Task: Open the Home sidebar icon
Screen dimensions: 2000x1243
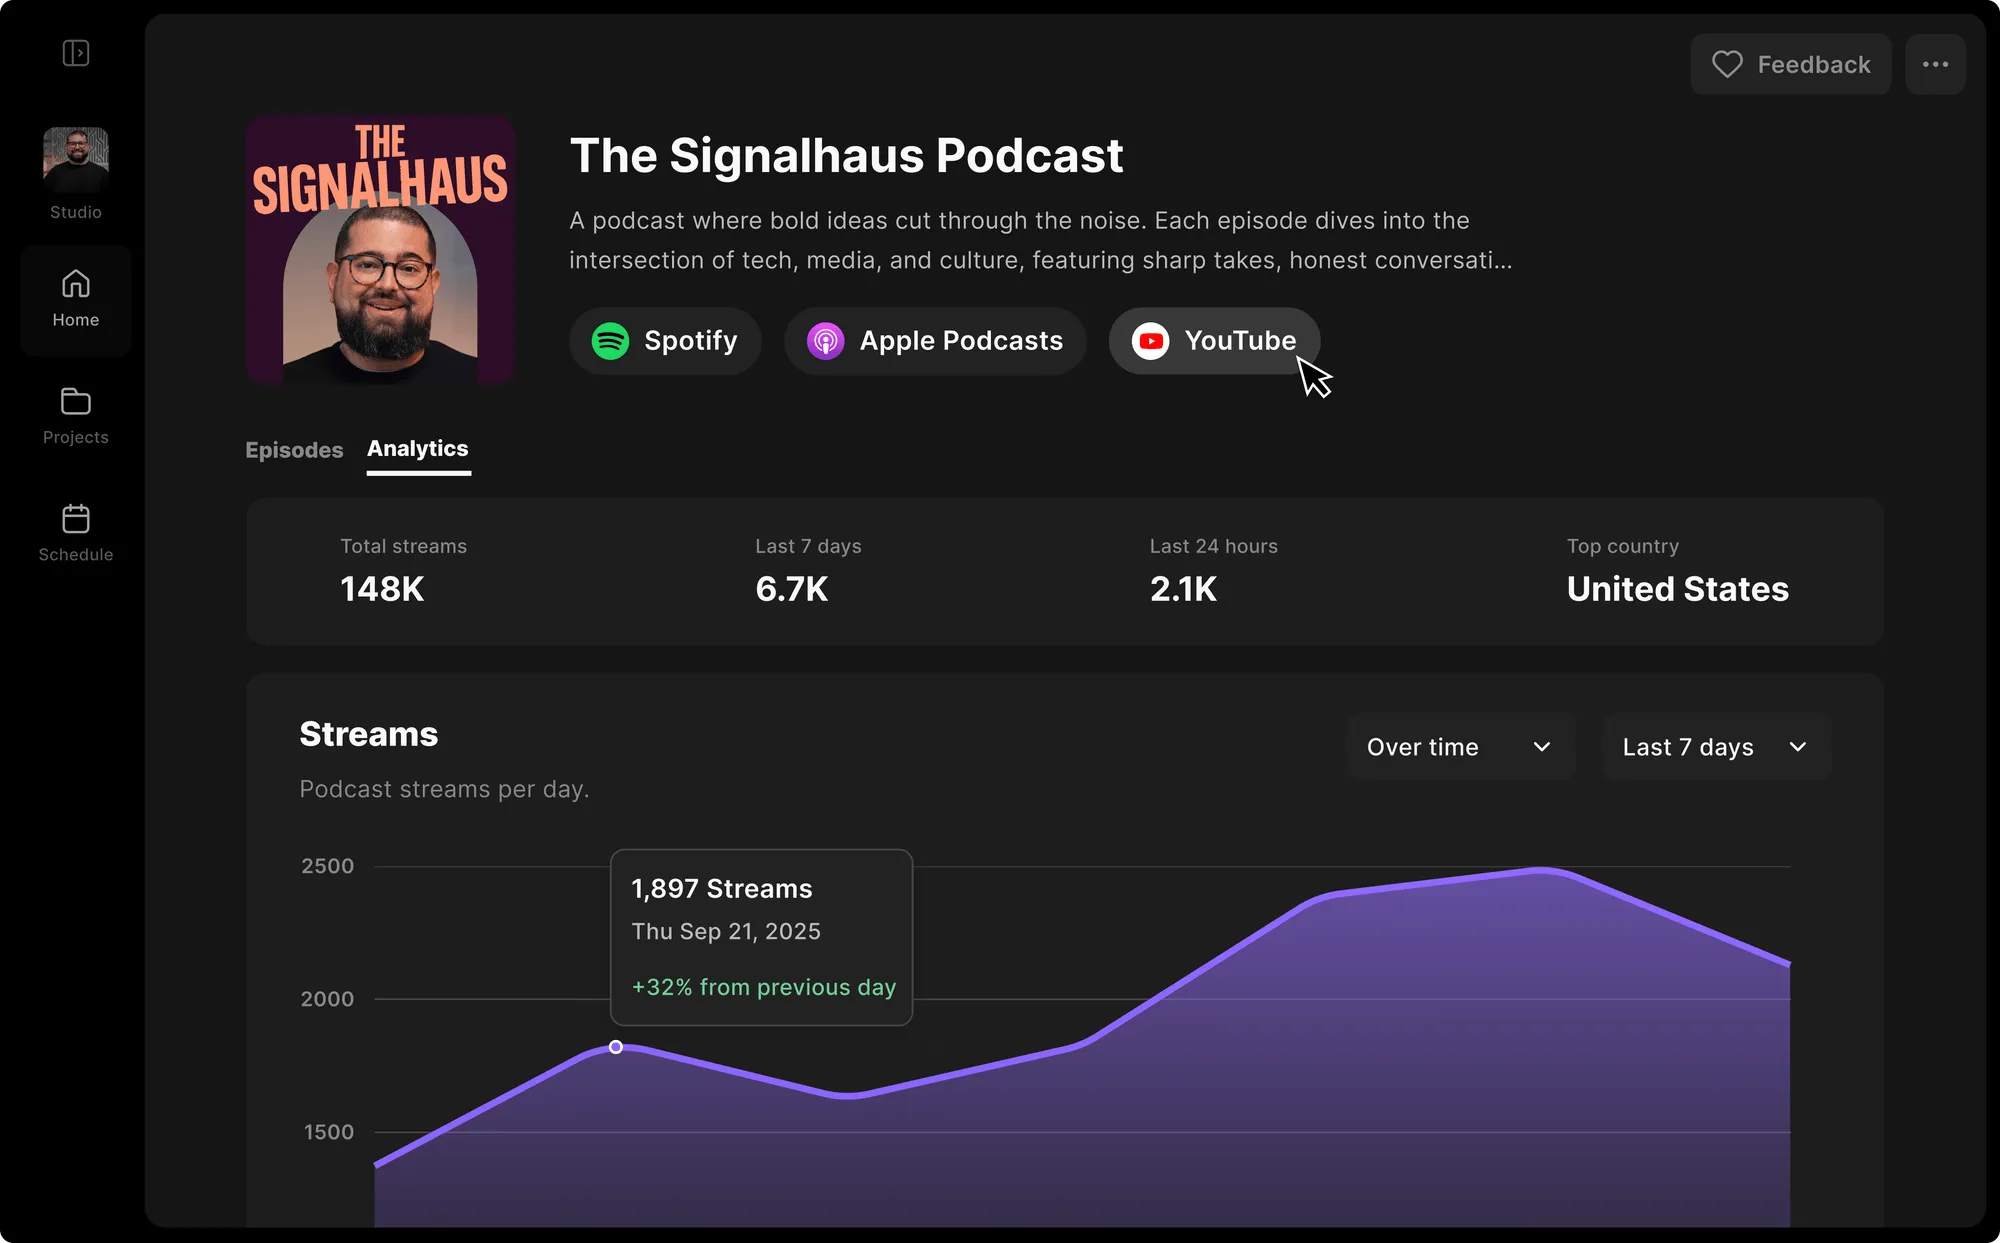Action: (x=76, y=285)
